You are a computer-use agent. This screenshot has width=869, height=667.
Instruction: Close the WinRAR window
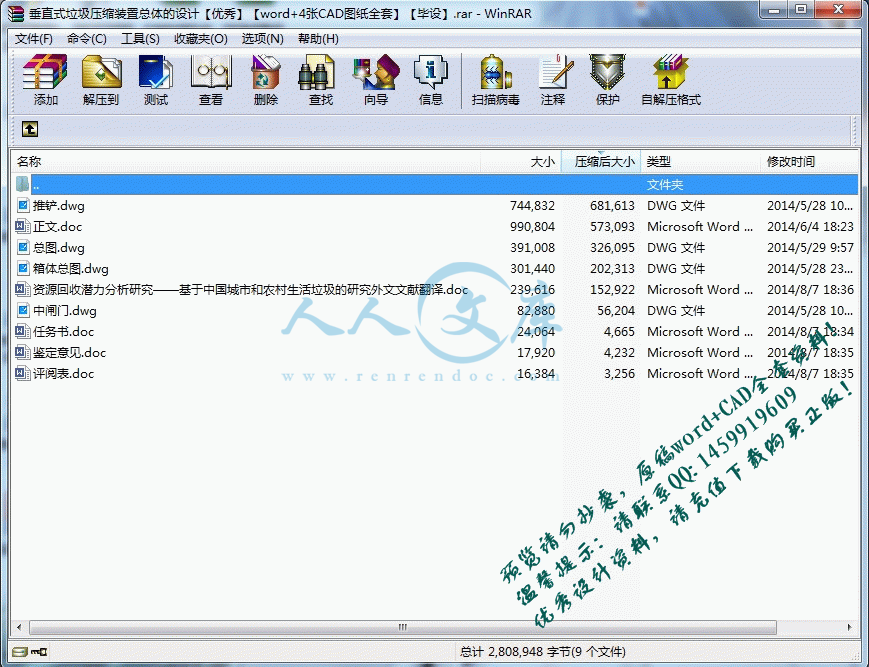(x=839, y=9)
